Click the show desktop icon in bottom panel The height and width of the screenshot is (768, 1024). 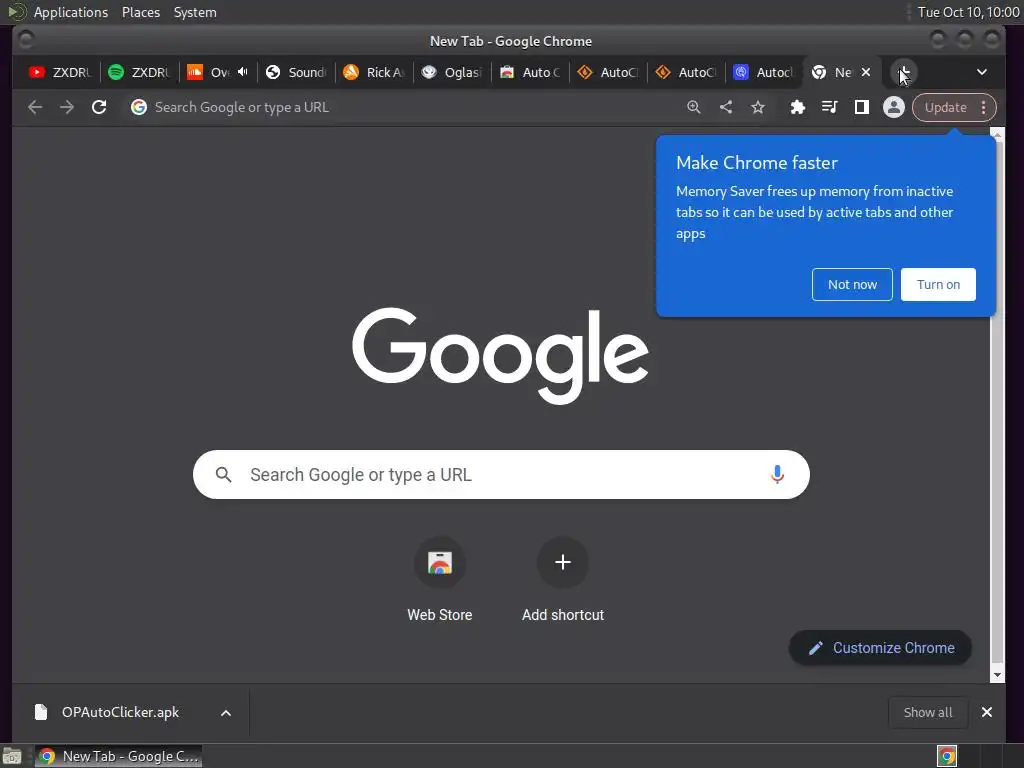click(12, 756)
